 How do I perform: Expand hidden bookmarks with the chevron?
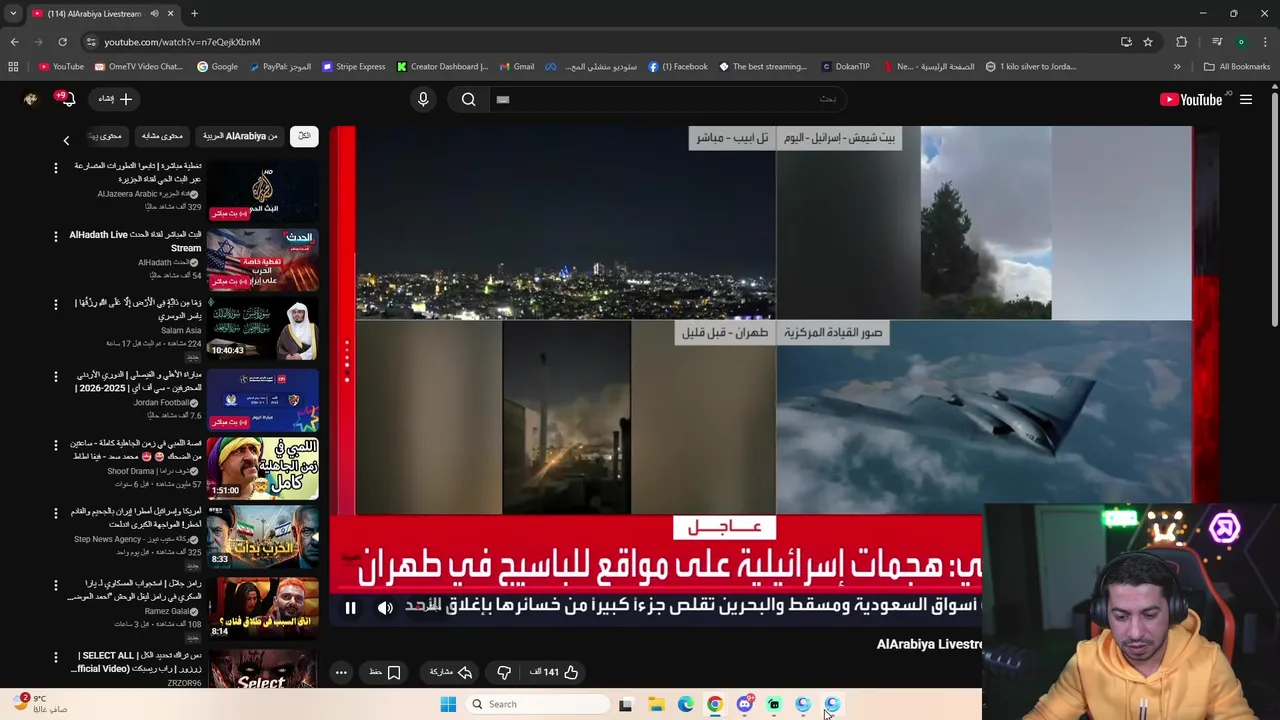[1177, 67]
